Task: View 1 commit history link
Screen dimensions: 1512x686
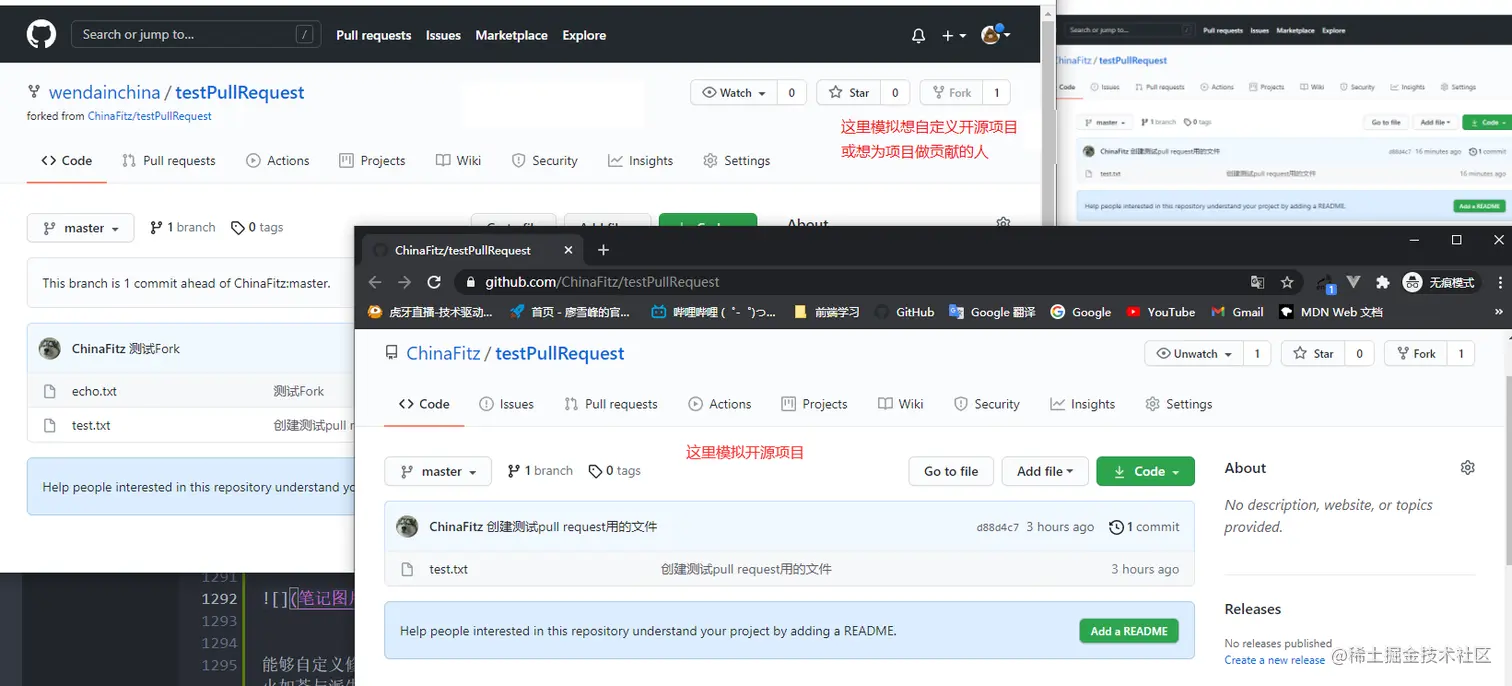Action: [x=1144, y=527]
